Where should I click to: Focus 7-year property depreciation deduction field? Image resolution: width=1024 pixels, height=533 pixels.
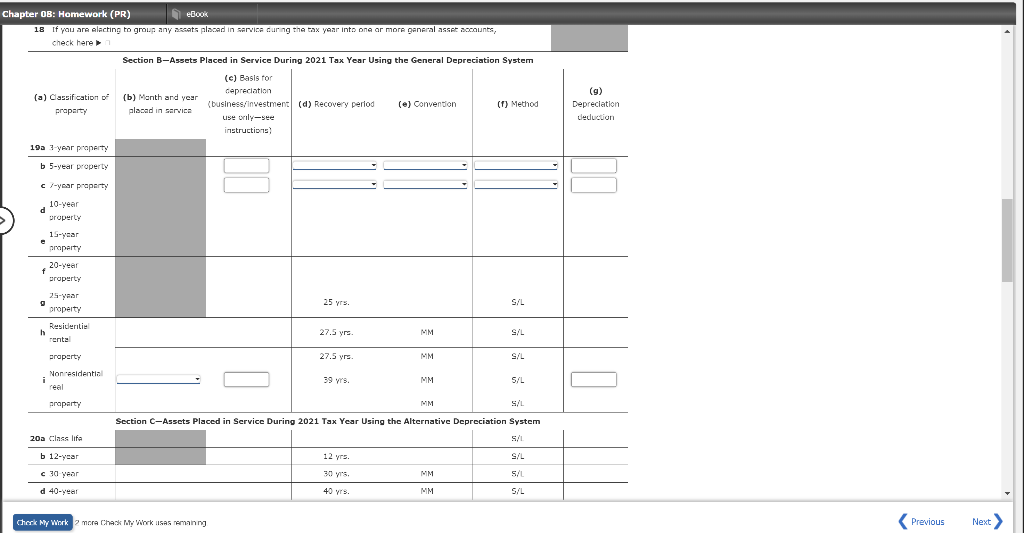click(594, 185)
